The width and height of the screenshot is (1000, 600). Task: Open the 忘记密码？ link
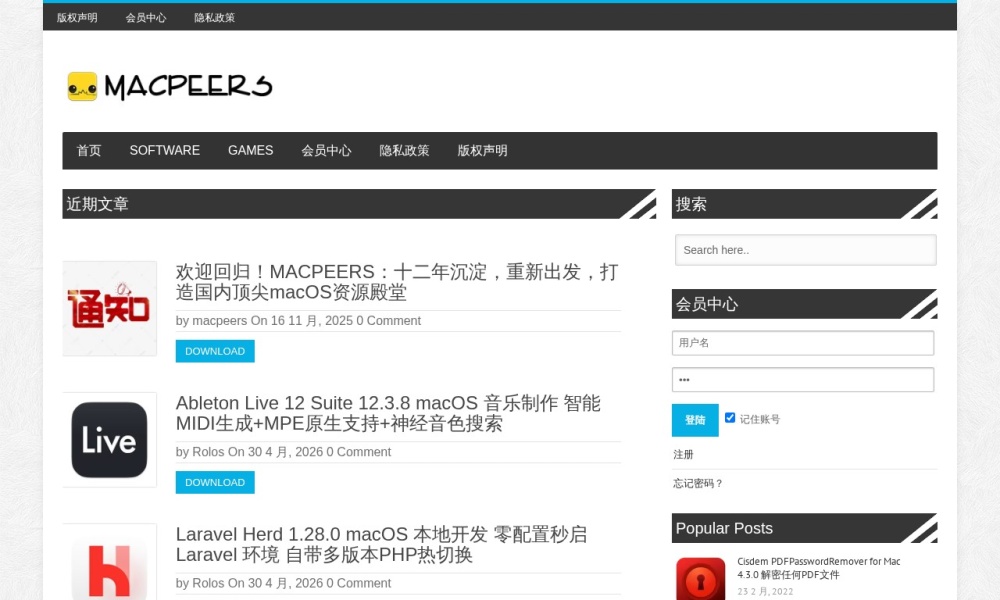pos(698,483)
